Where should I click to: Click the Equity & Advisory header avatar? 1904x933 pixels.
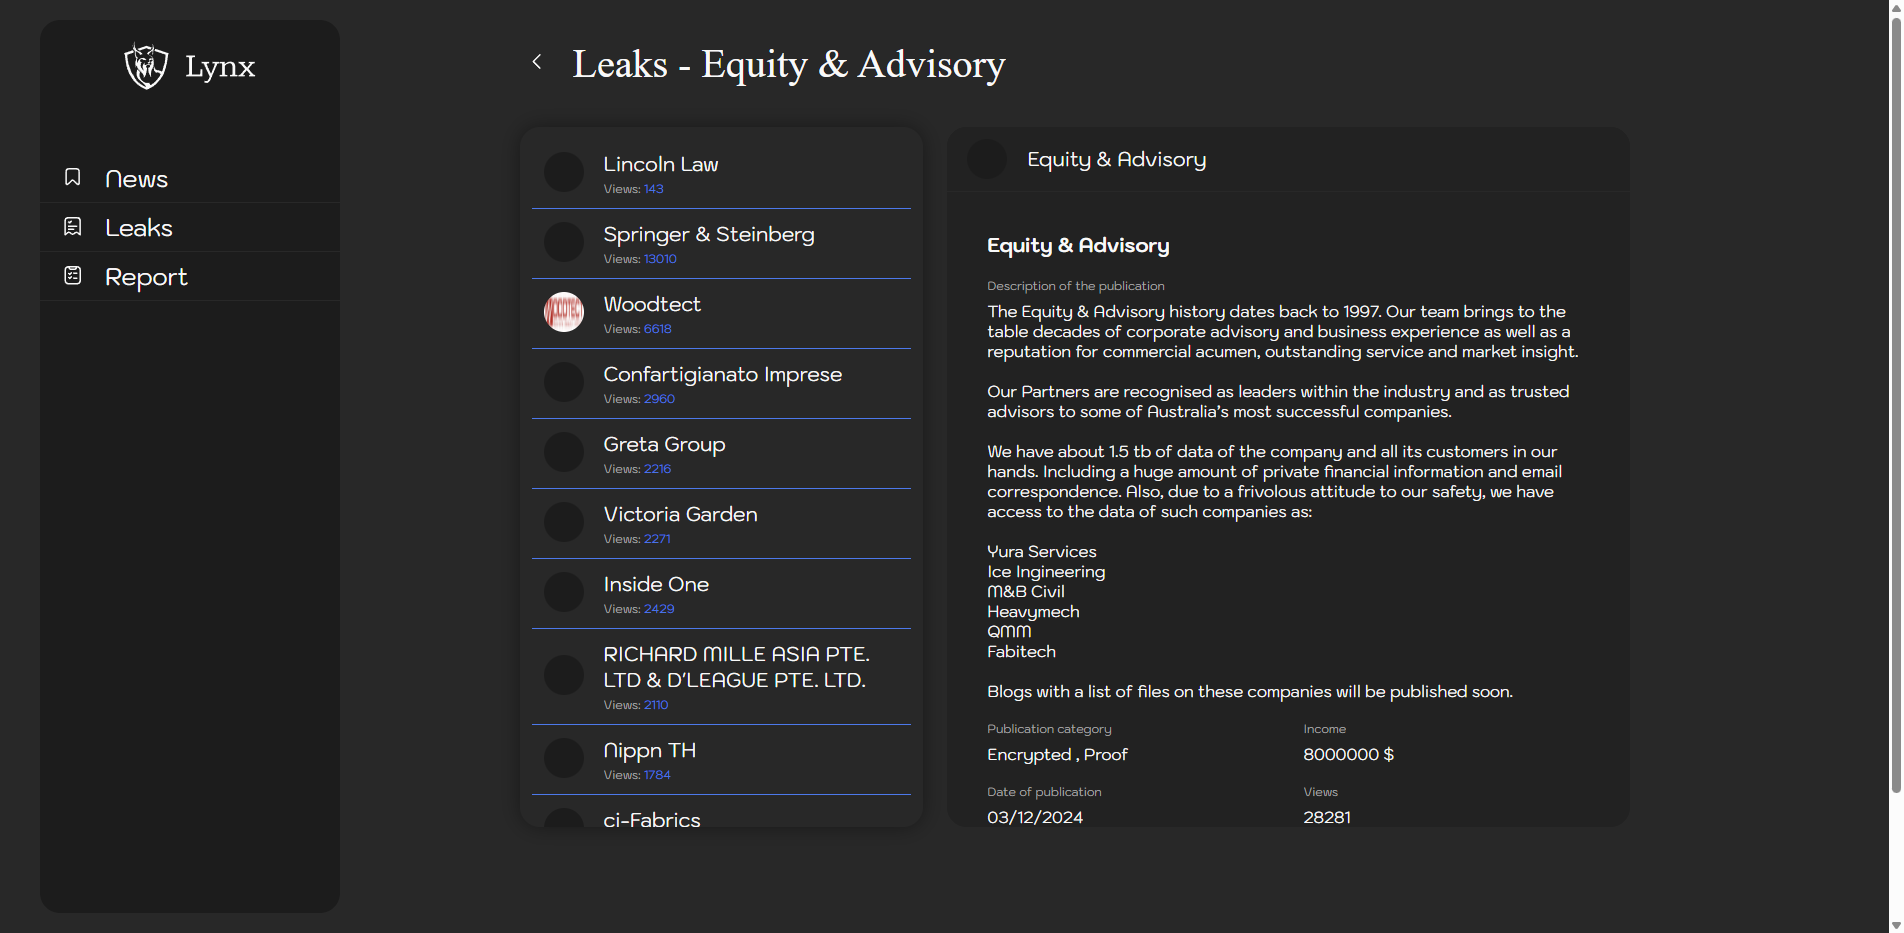click(x=987, y=160)
